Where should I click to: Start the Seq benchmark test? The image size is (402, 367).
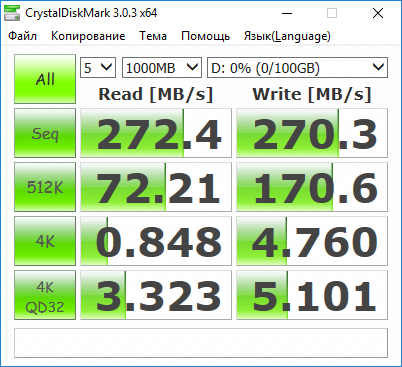click(x=45, y=133)
